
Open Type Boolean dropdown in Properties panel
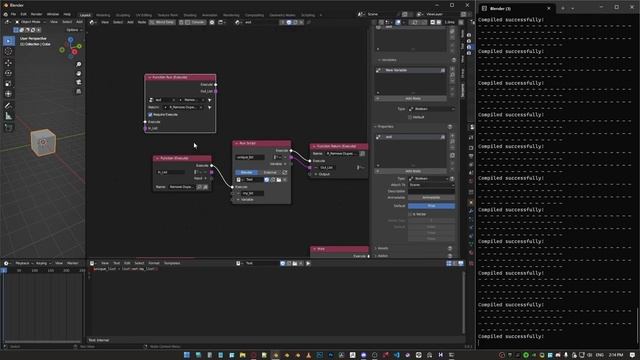(x=428, y=178)
